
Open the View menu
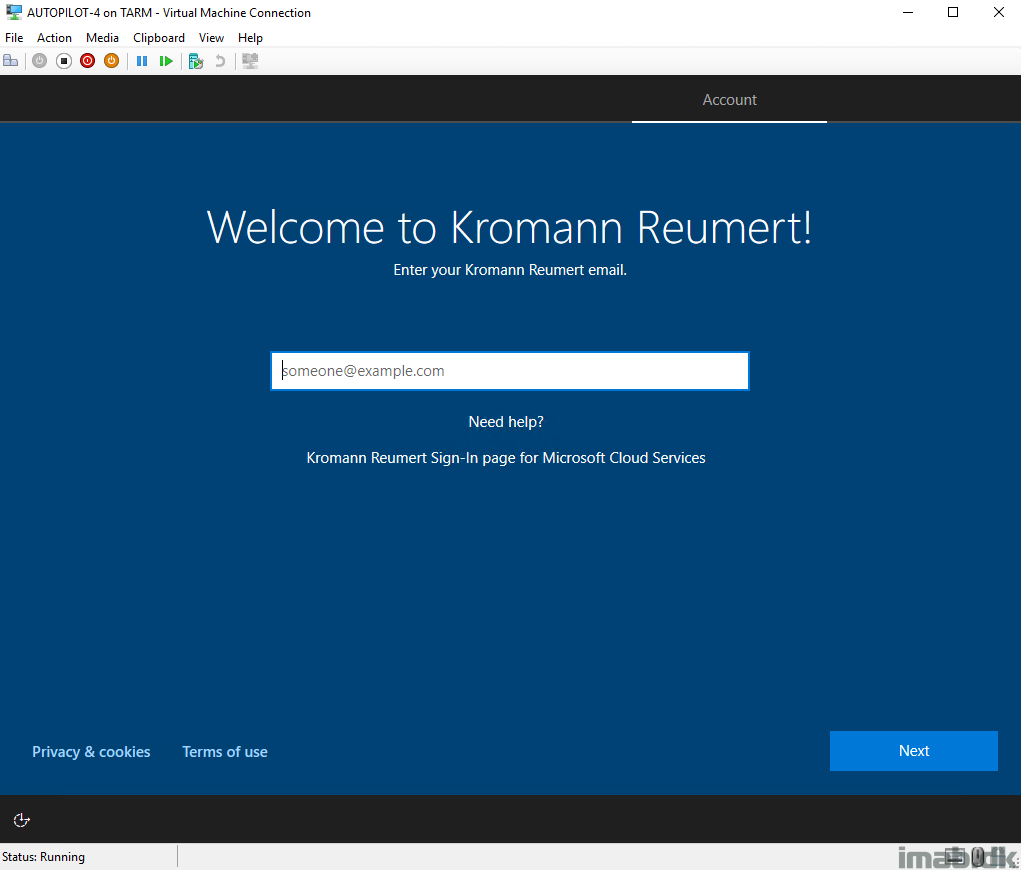211,38
